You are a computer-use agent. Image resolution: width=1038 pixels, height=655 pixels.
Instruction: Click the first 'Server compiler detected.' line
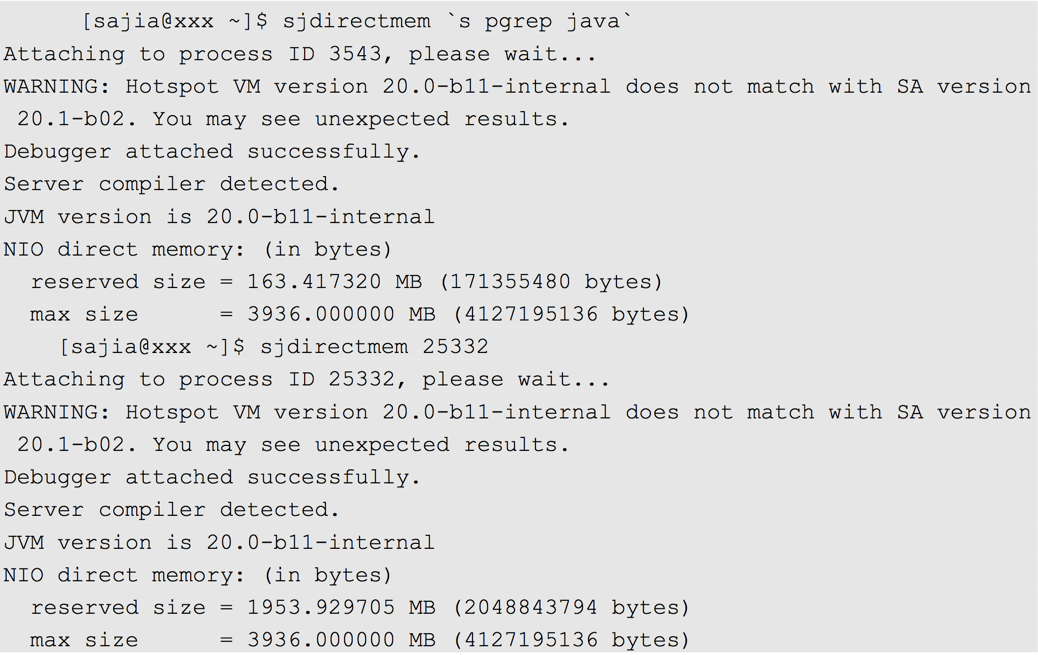pos(172,184)
